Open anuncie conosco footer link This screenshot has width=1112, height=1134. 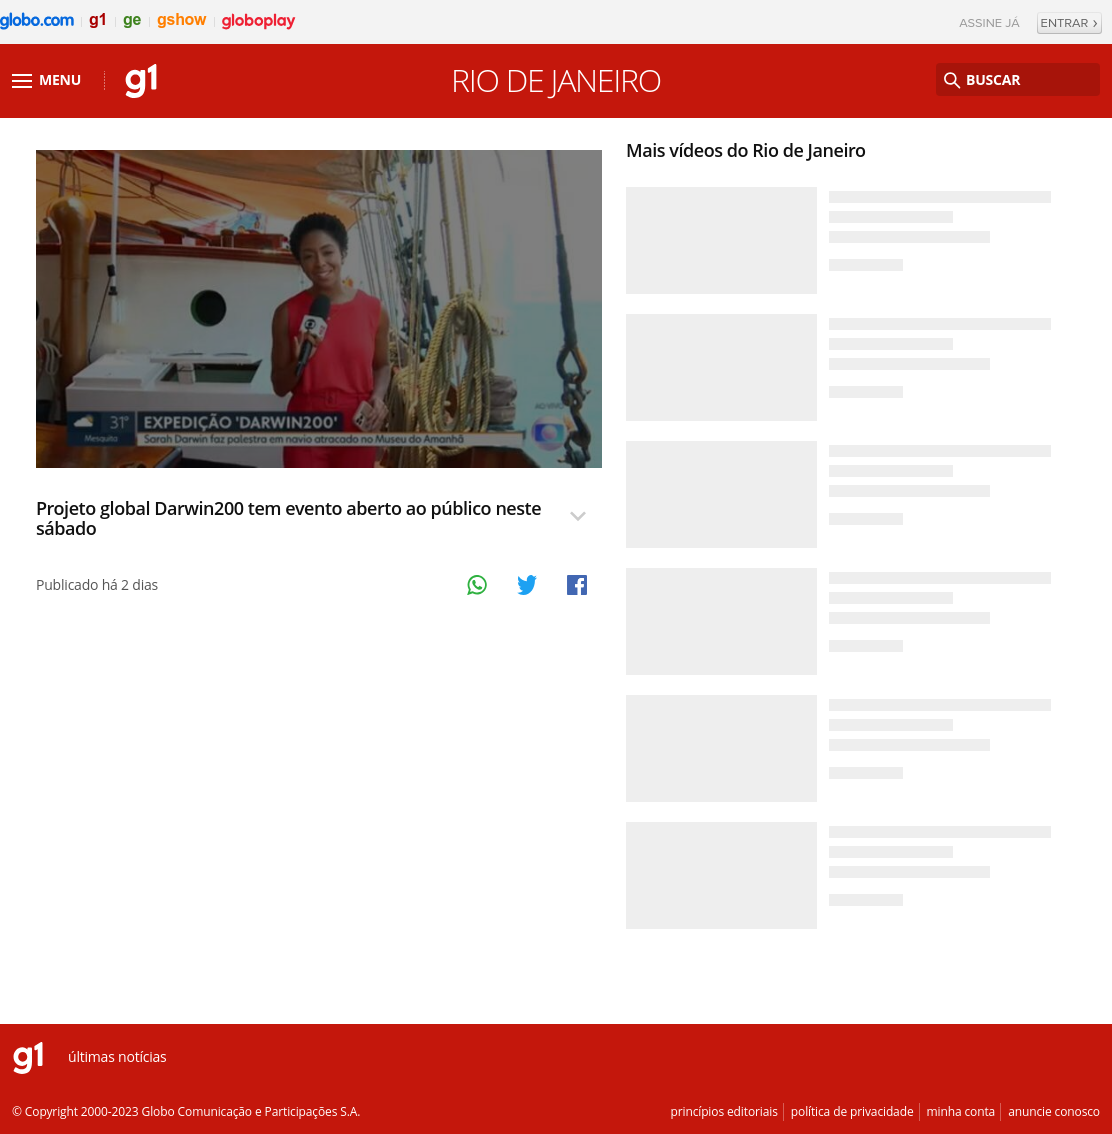[1053, 1112]
